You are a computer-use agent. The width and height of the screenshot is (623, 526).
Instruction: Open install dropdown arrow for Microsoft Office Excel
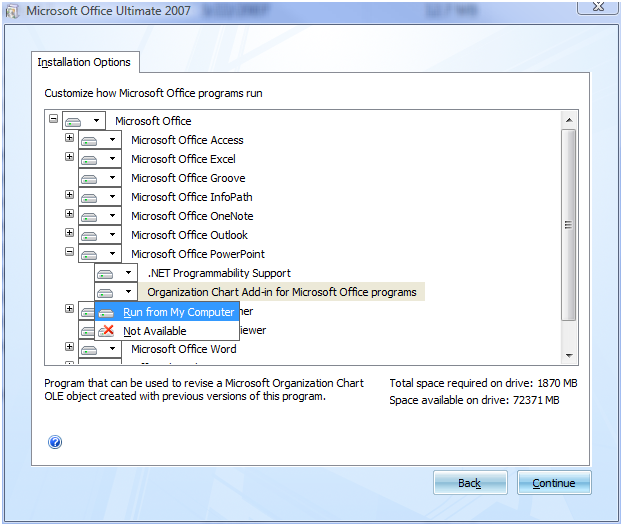tap(112, 159)
